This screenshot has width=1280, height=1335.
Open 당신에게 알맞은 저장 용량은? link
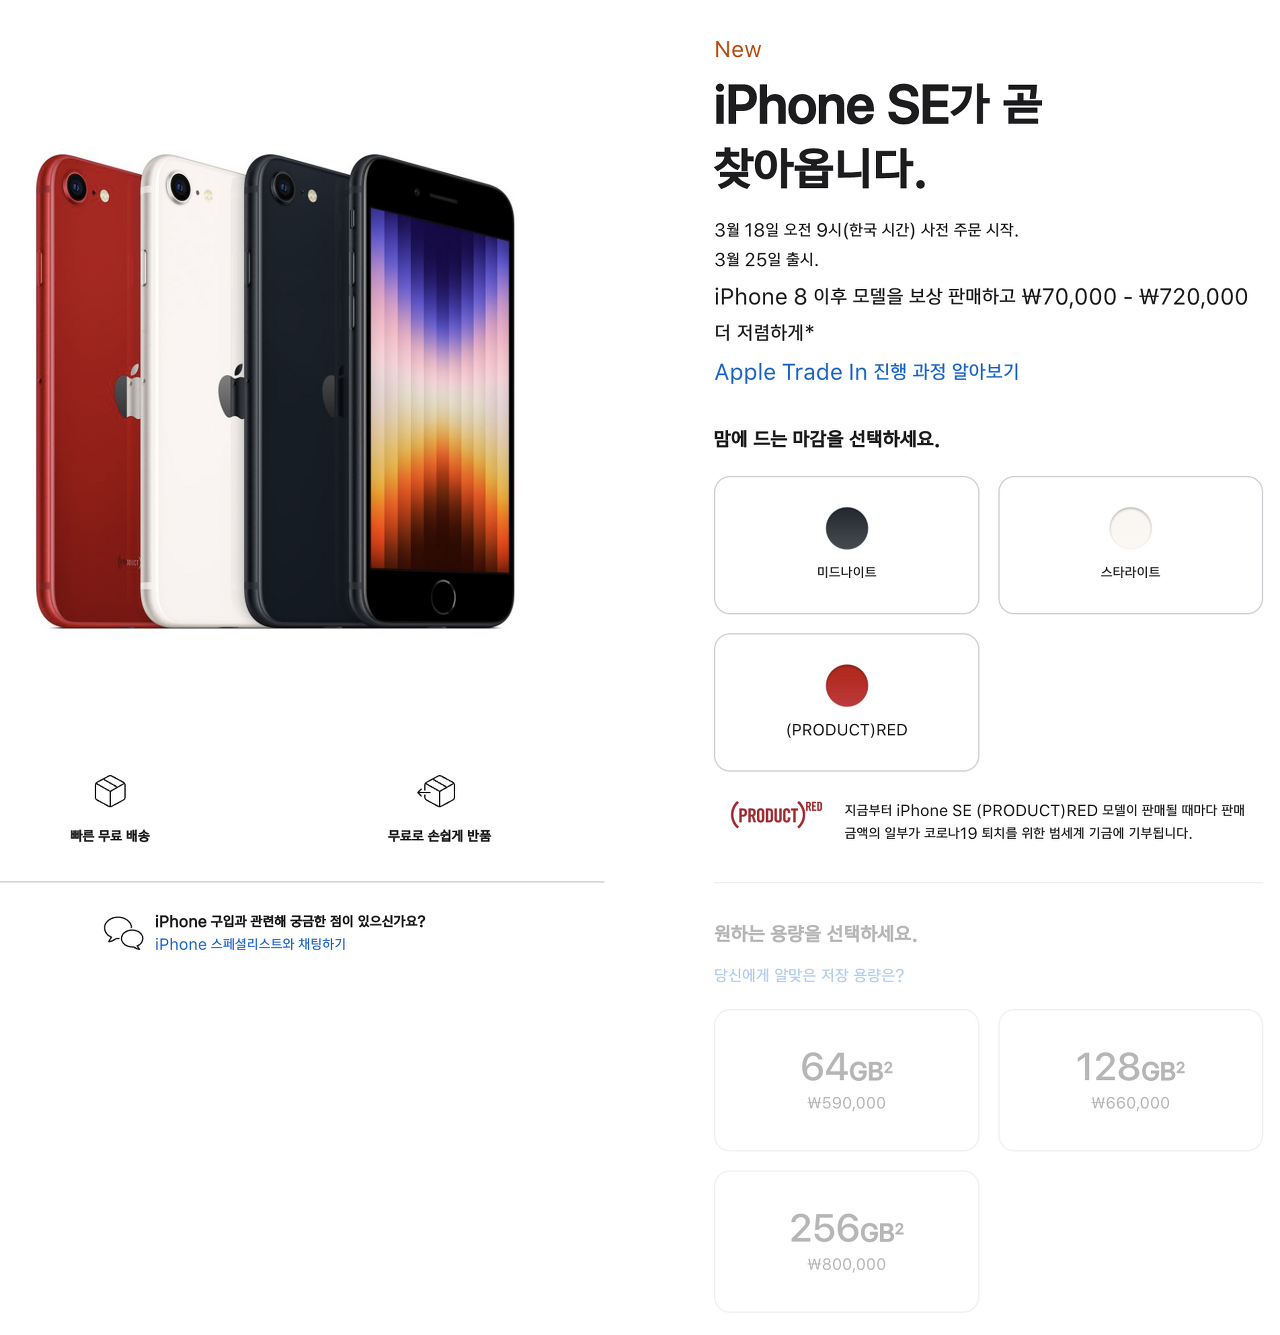click(x=809, y=975)
